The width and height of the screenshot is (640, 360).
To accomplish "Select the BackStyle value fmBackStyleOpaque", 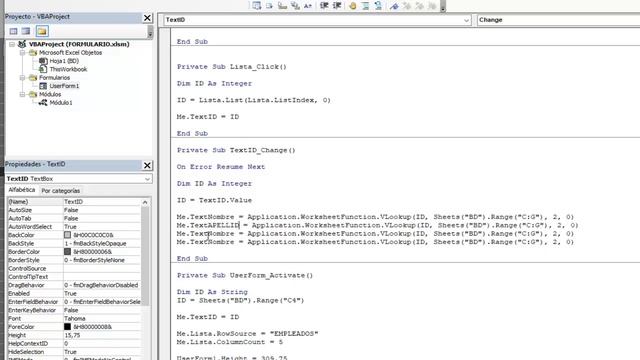I will click(102, 243).
